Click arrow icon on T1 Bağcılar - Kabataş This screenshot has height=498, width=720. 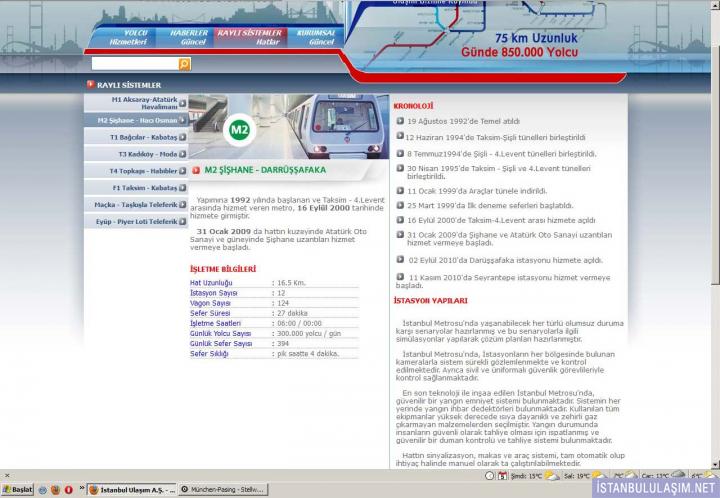(182, 136)
